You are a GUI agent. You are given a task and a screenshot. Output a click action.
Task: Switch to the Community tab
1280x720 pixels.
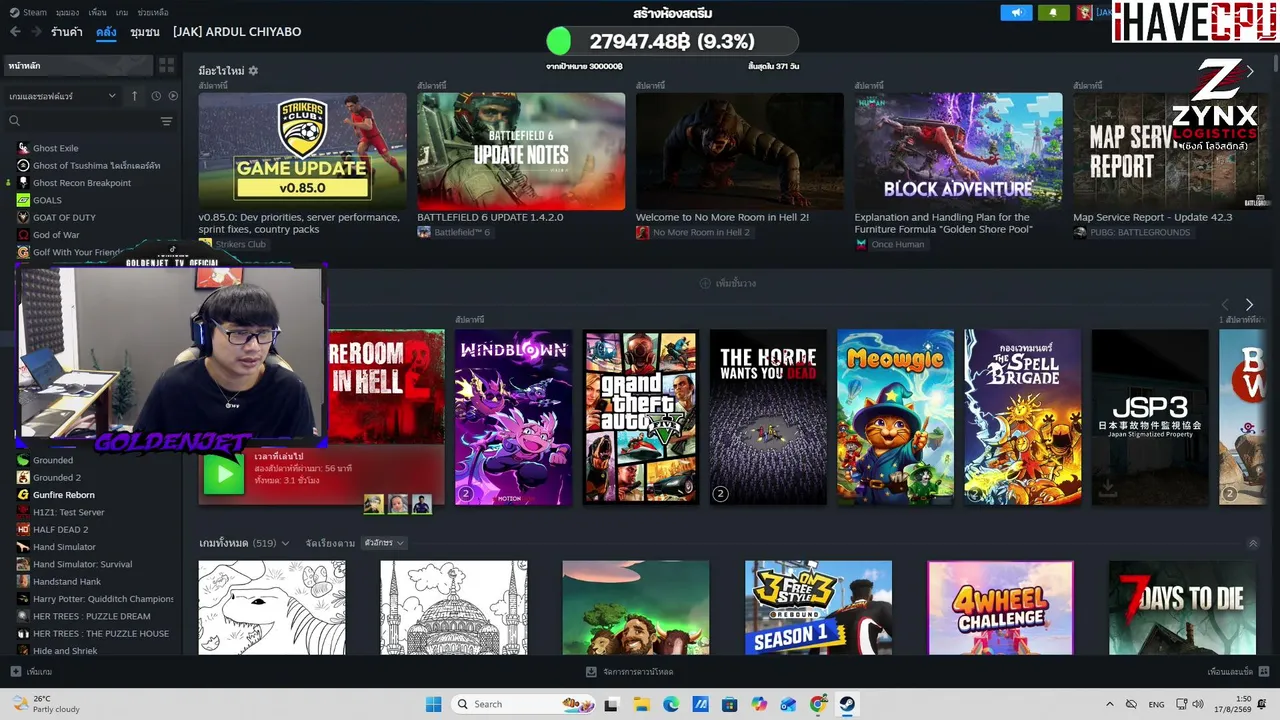tap(145, 32)
